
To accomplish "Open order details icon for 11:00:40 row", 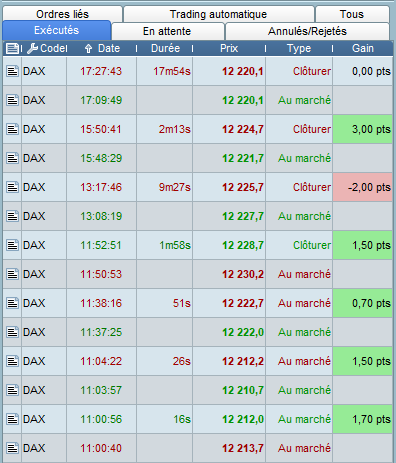I will (12, 448).
